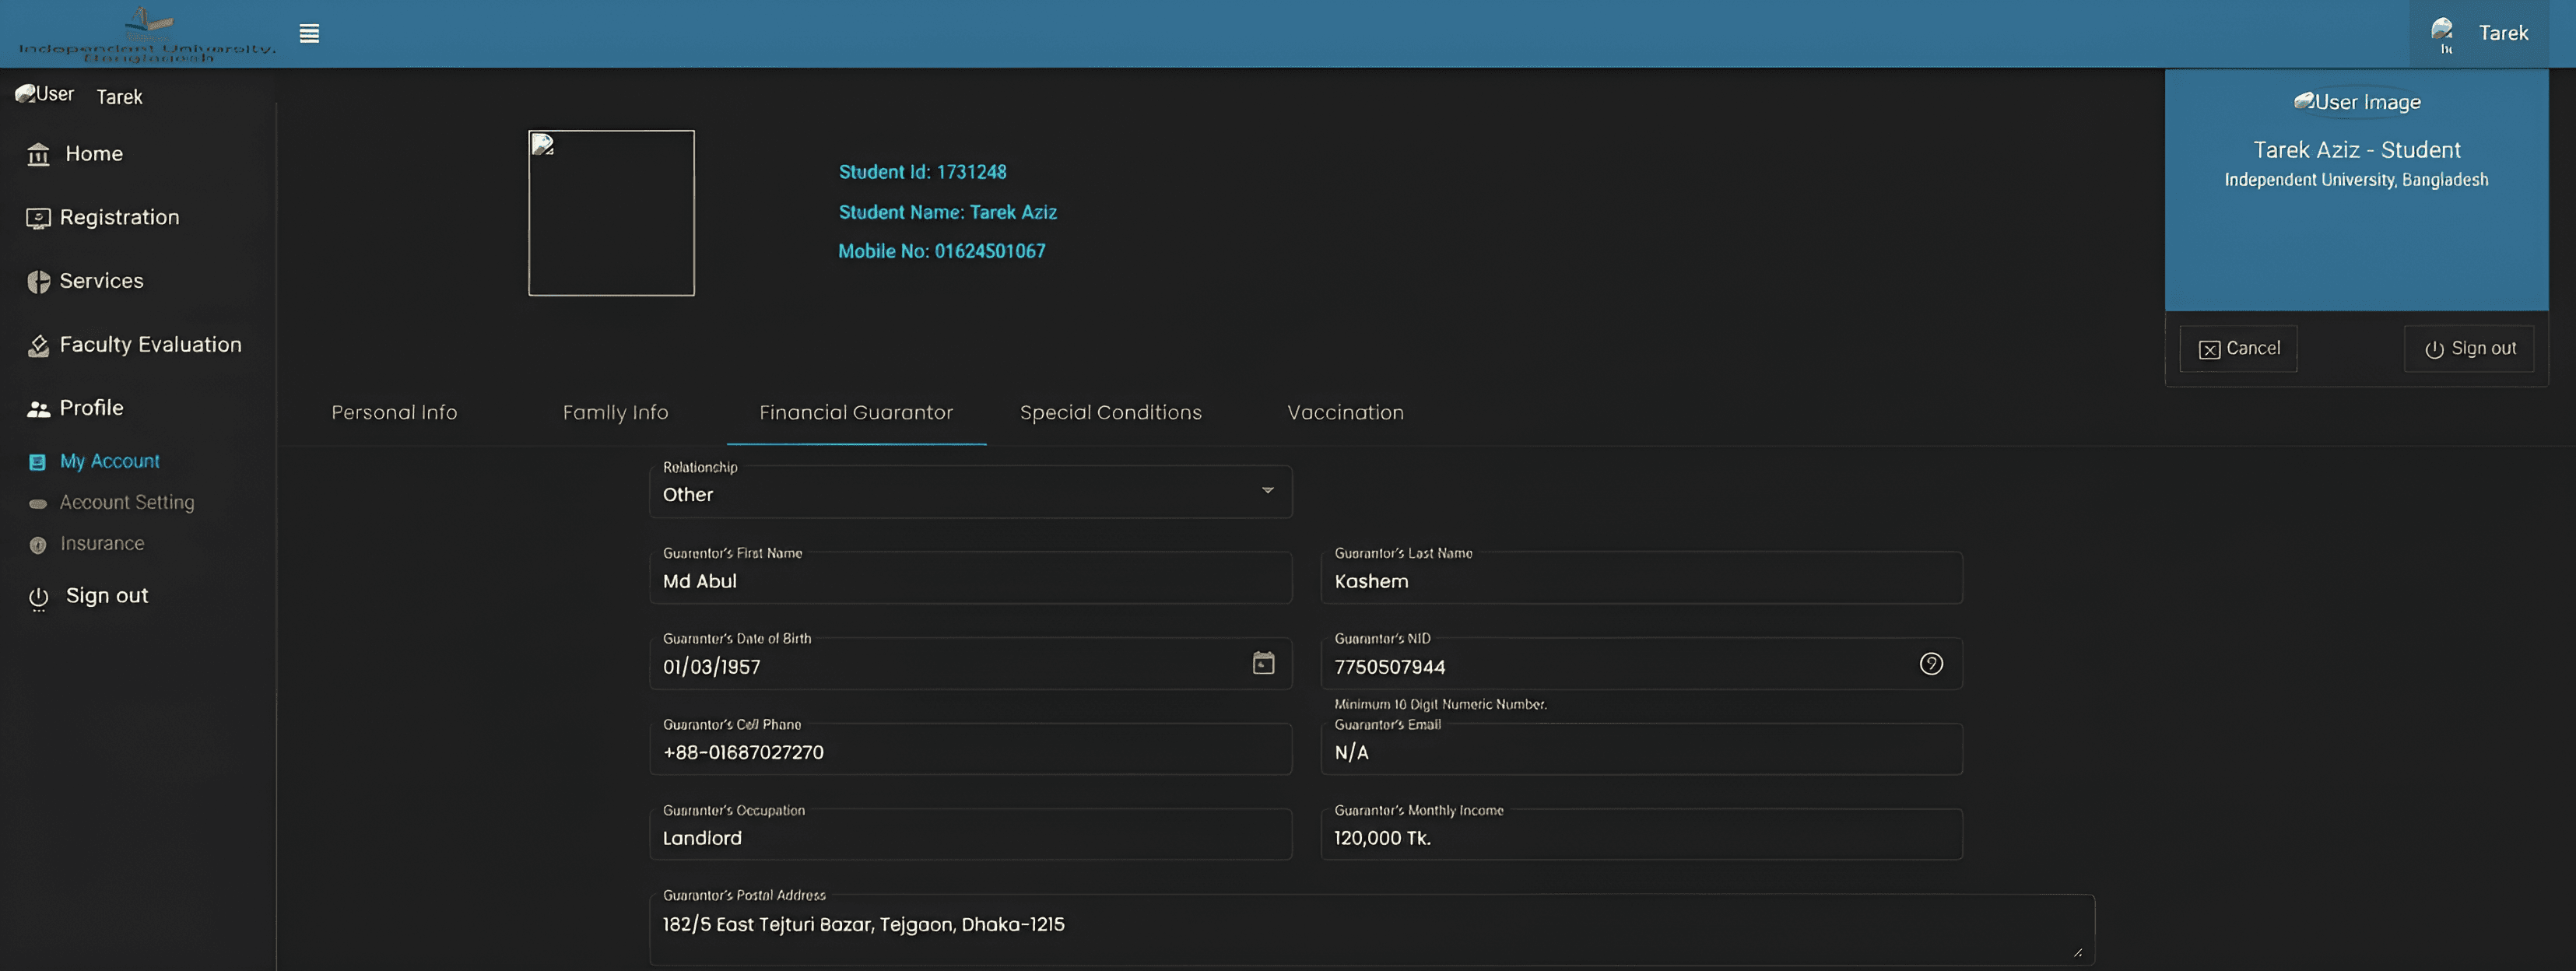The height and width of the screenshot is (971, 2576).
Task: Click the calendar icon for Date of Birth
Action: coord(1263,663)
